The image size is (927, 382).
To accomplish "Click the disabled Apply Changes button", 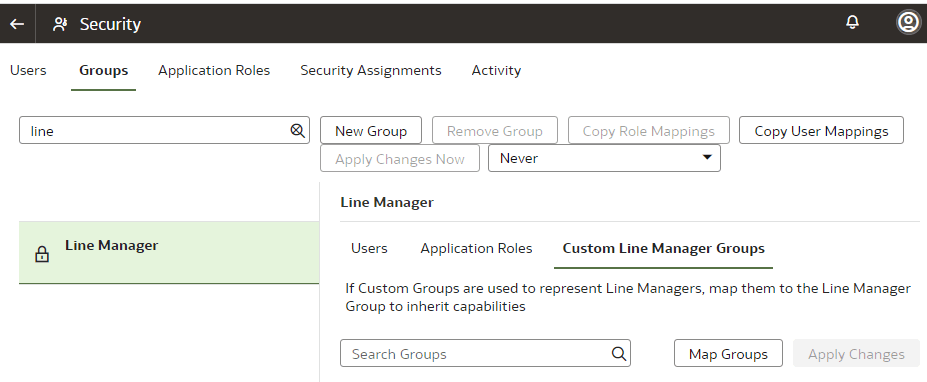I will click(x=856, y=354).
